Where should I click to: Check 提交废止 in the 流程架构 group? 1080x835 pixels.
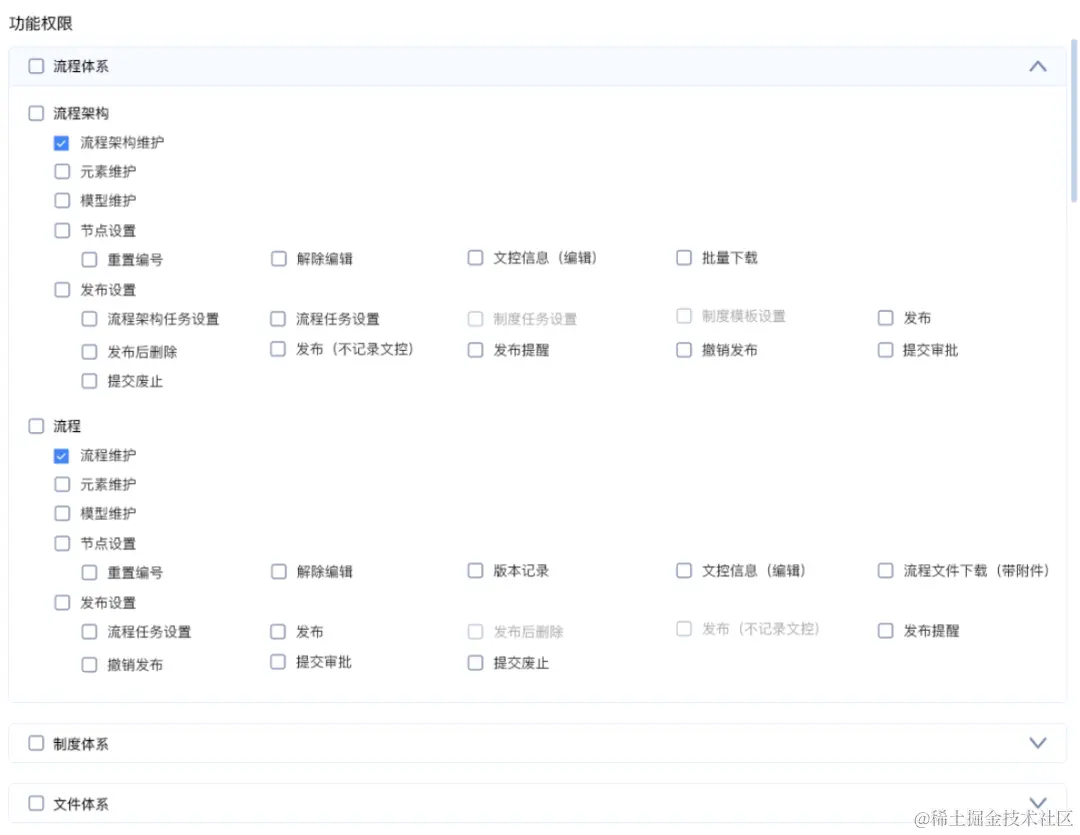click(x=89, y=381)
